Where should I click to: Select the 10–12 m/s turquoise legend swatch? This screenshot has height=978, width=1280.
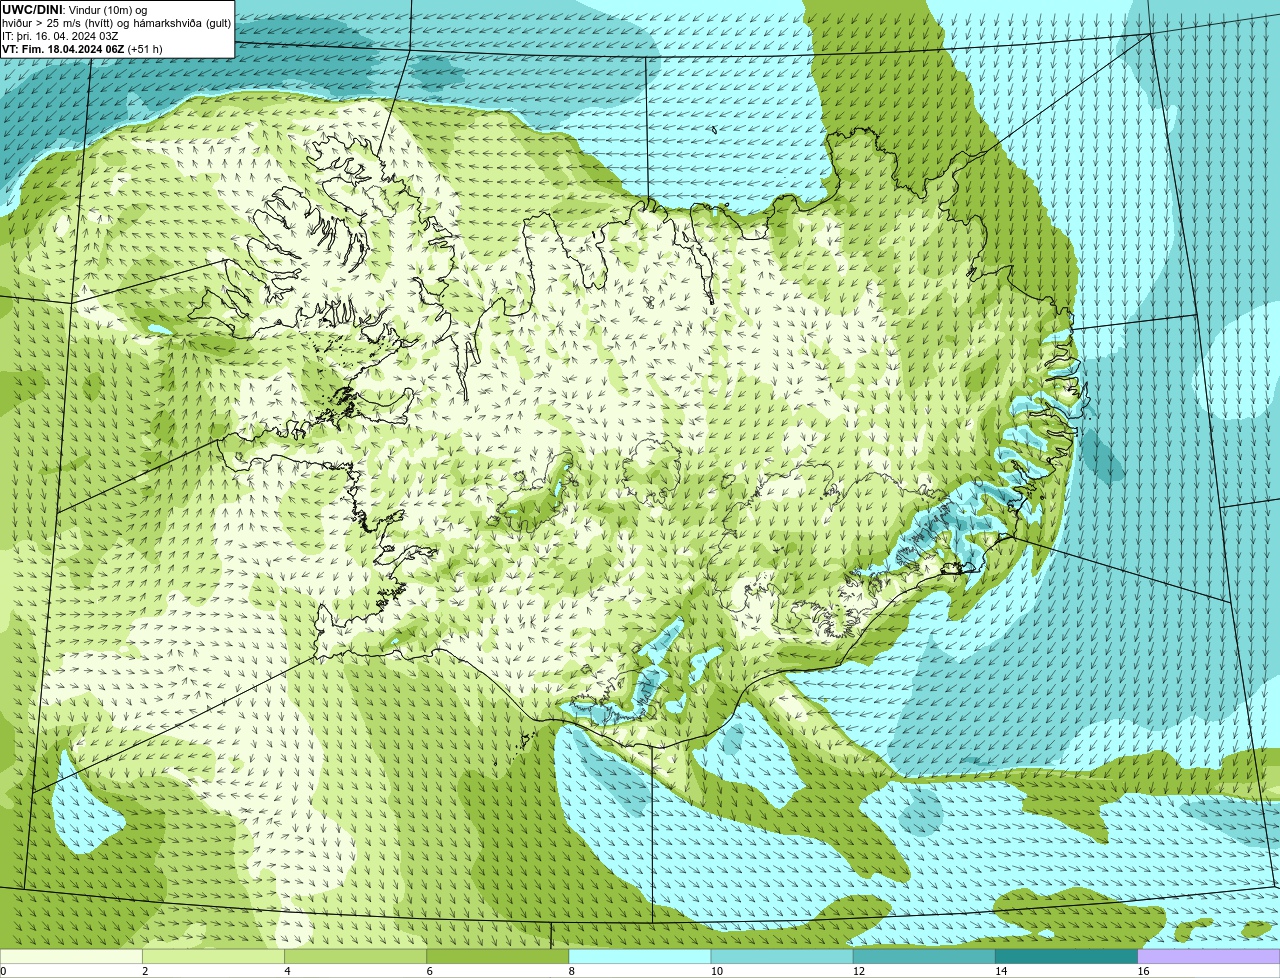click(x=782, y=957)
